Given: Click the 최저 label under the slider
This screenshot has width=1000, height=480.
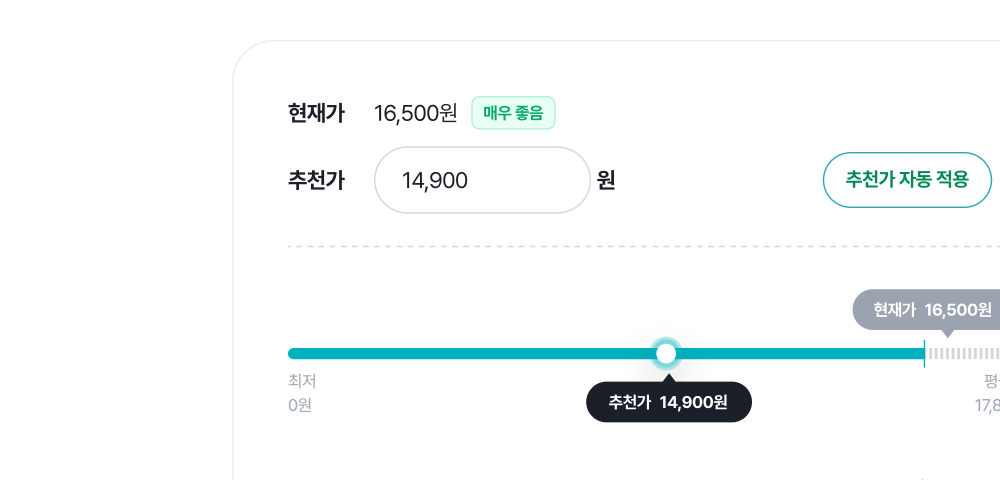Looking at the screenshot, I should coord(302,381).
